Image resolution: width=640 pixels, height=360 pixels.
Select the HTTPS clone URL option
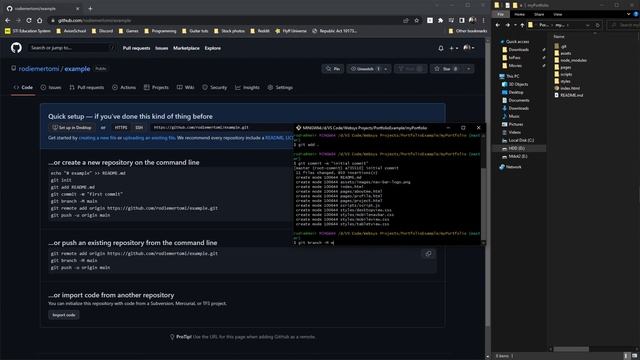click(x=121, y=127)
